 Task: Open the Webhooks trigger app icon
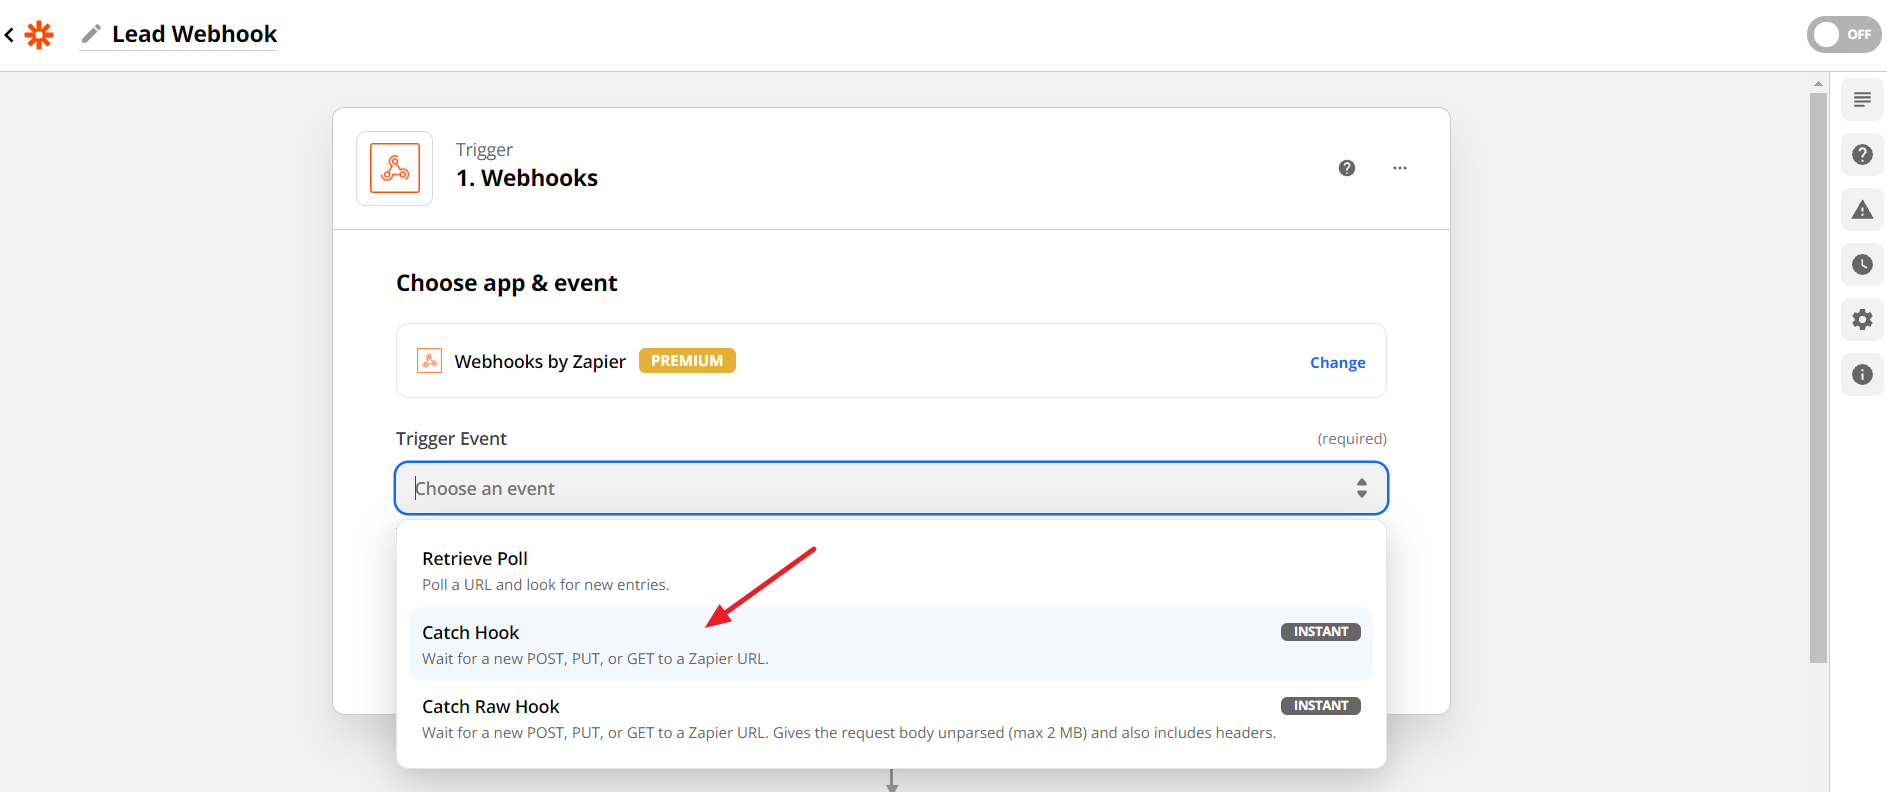pyautogui.click(x=395, y=168)
